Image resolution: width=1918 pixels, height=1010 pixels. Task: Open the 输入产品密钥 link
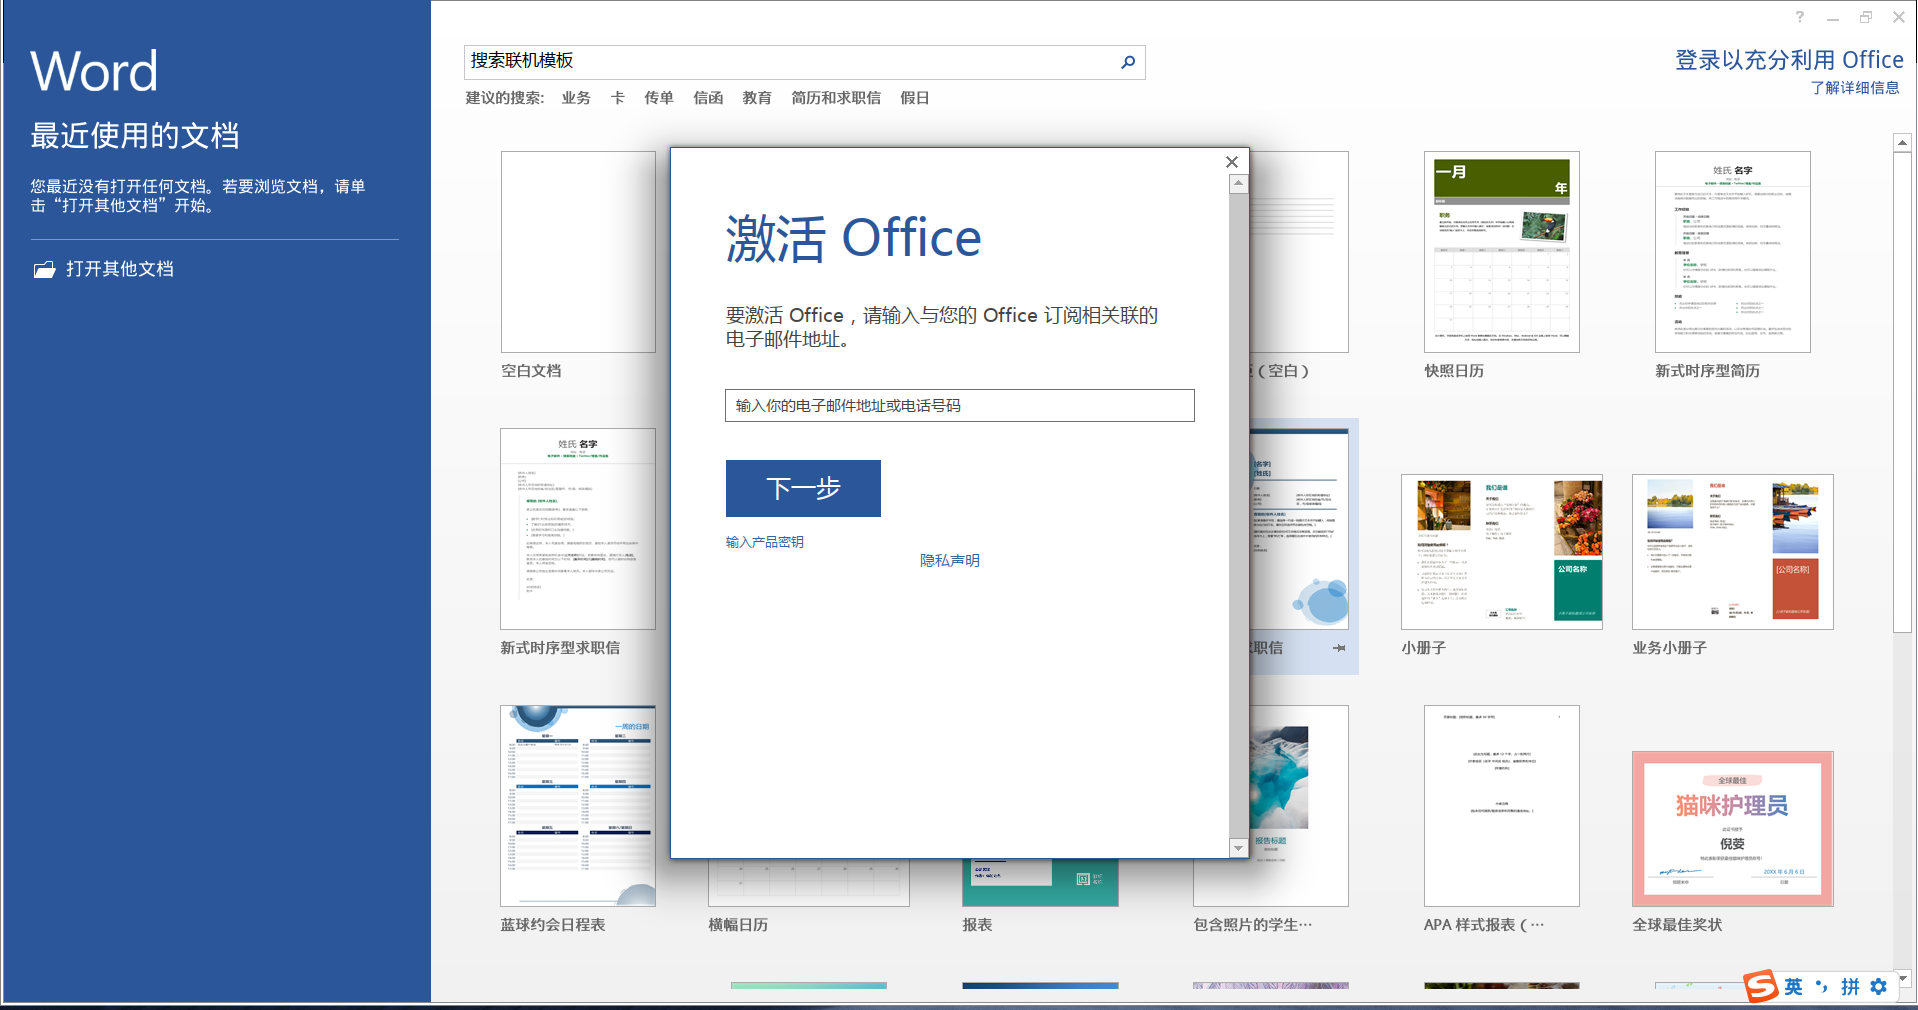tap(765, 542)
